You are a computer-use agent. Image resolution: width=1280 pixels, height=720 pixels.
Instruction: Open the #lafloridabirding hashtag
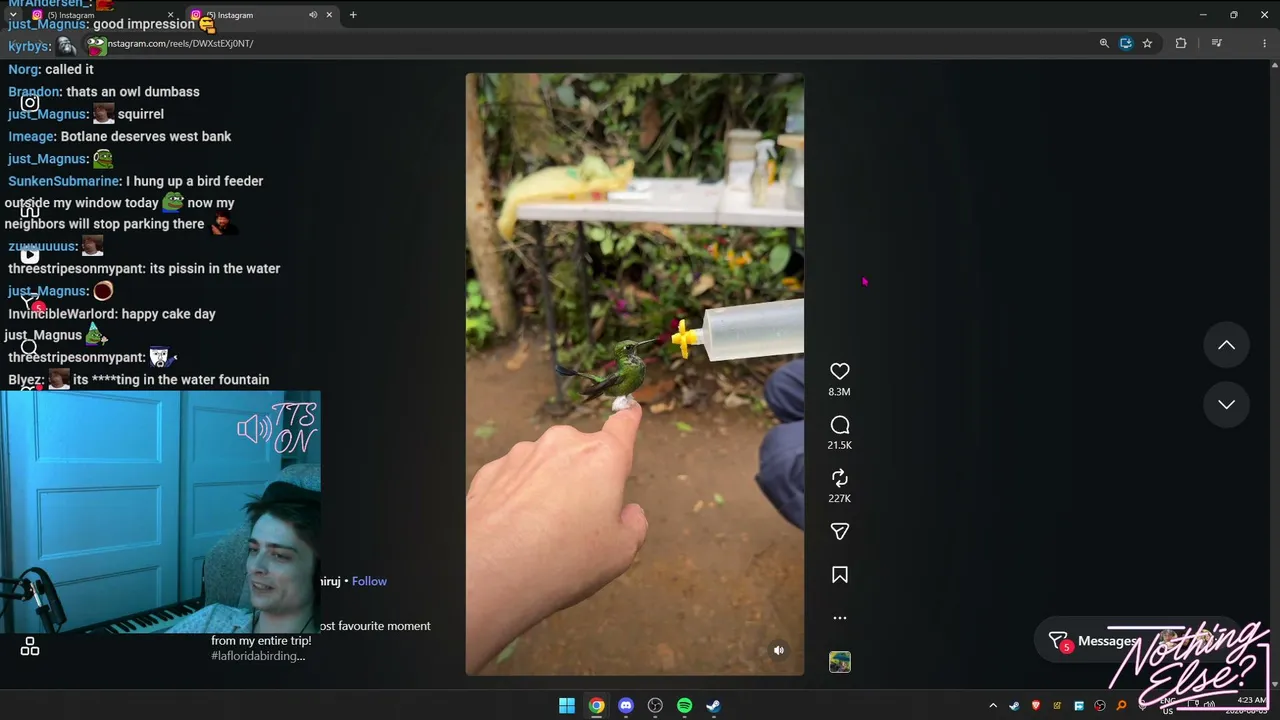pos(258,655)
